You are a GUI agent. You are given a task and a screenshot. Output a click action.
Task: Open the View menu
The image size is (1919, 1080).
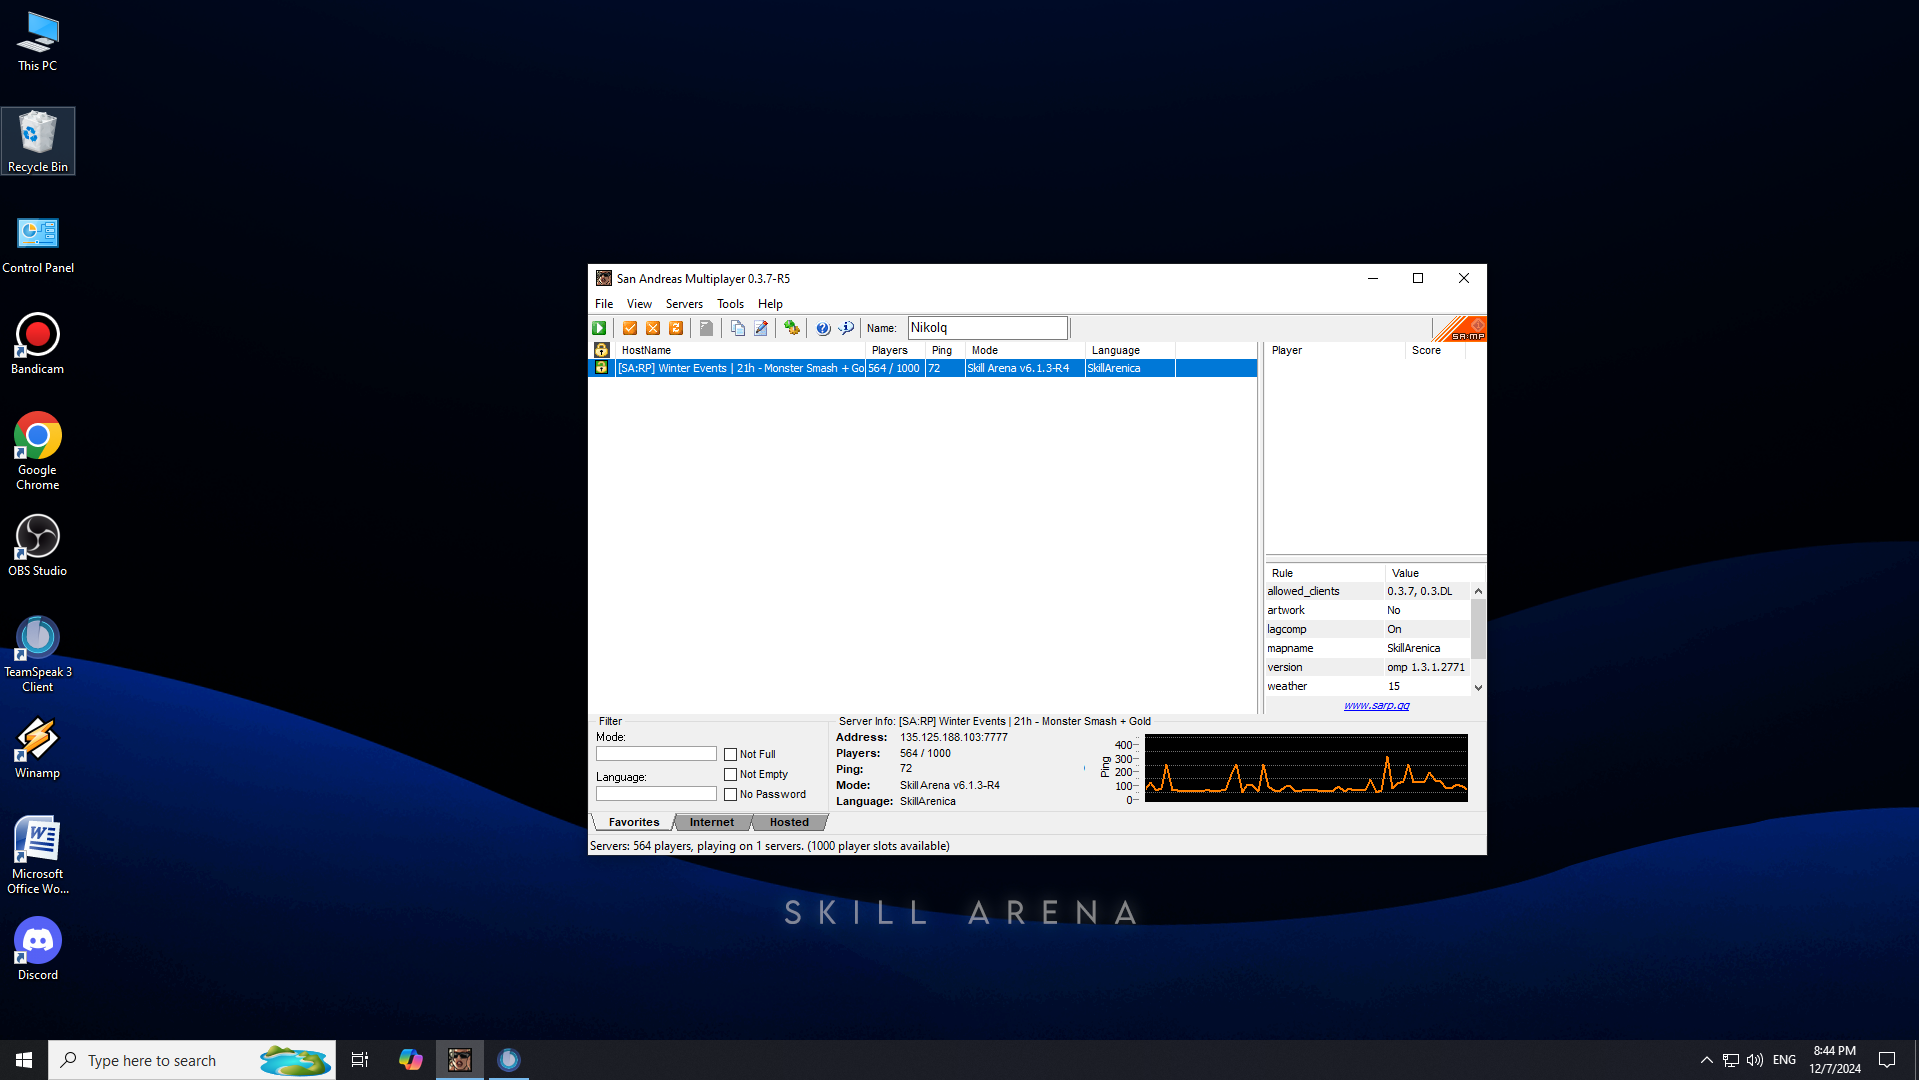(x=639, y=304)
